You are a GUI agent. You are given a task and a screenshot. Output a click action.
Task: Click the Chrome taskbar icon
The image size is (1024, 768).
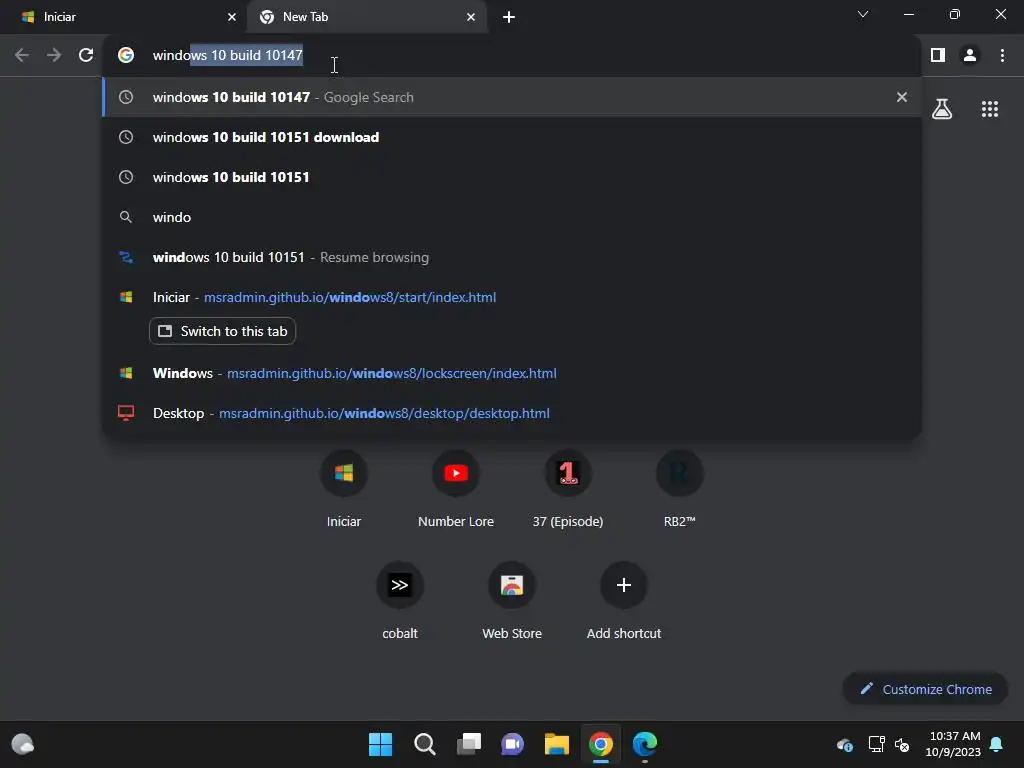[x=601, y=744]
